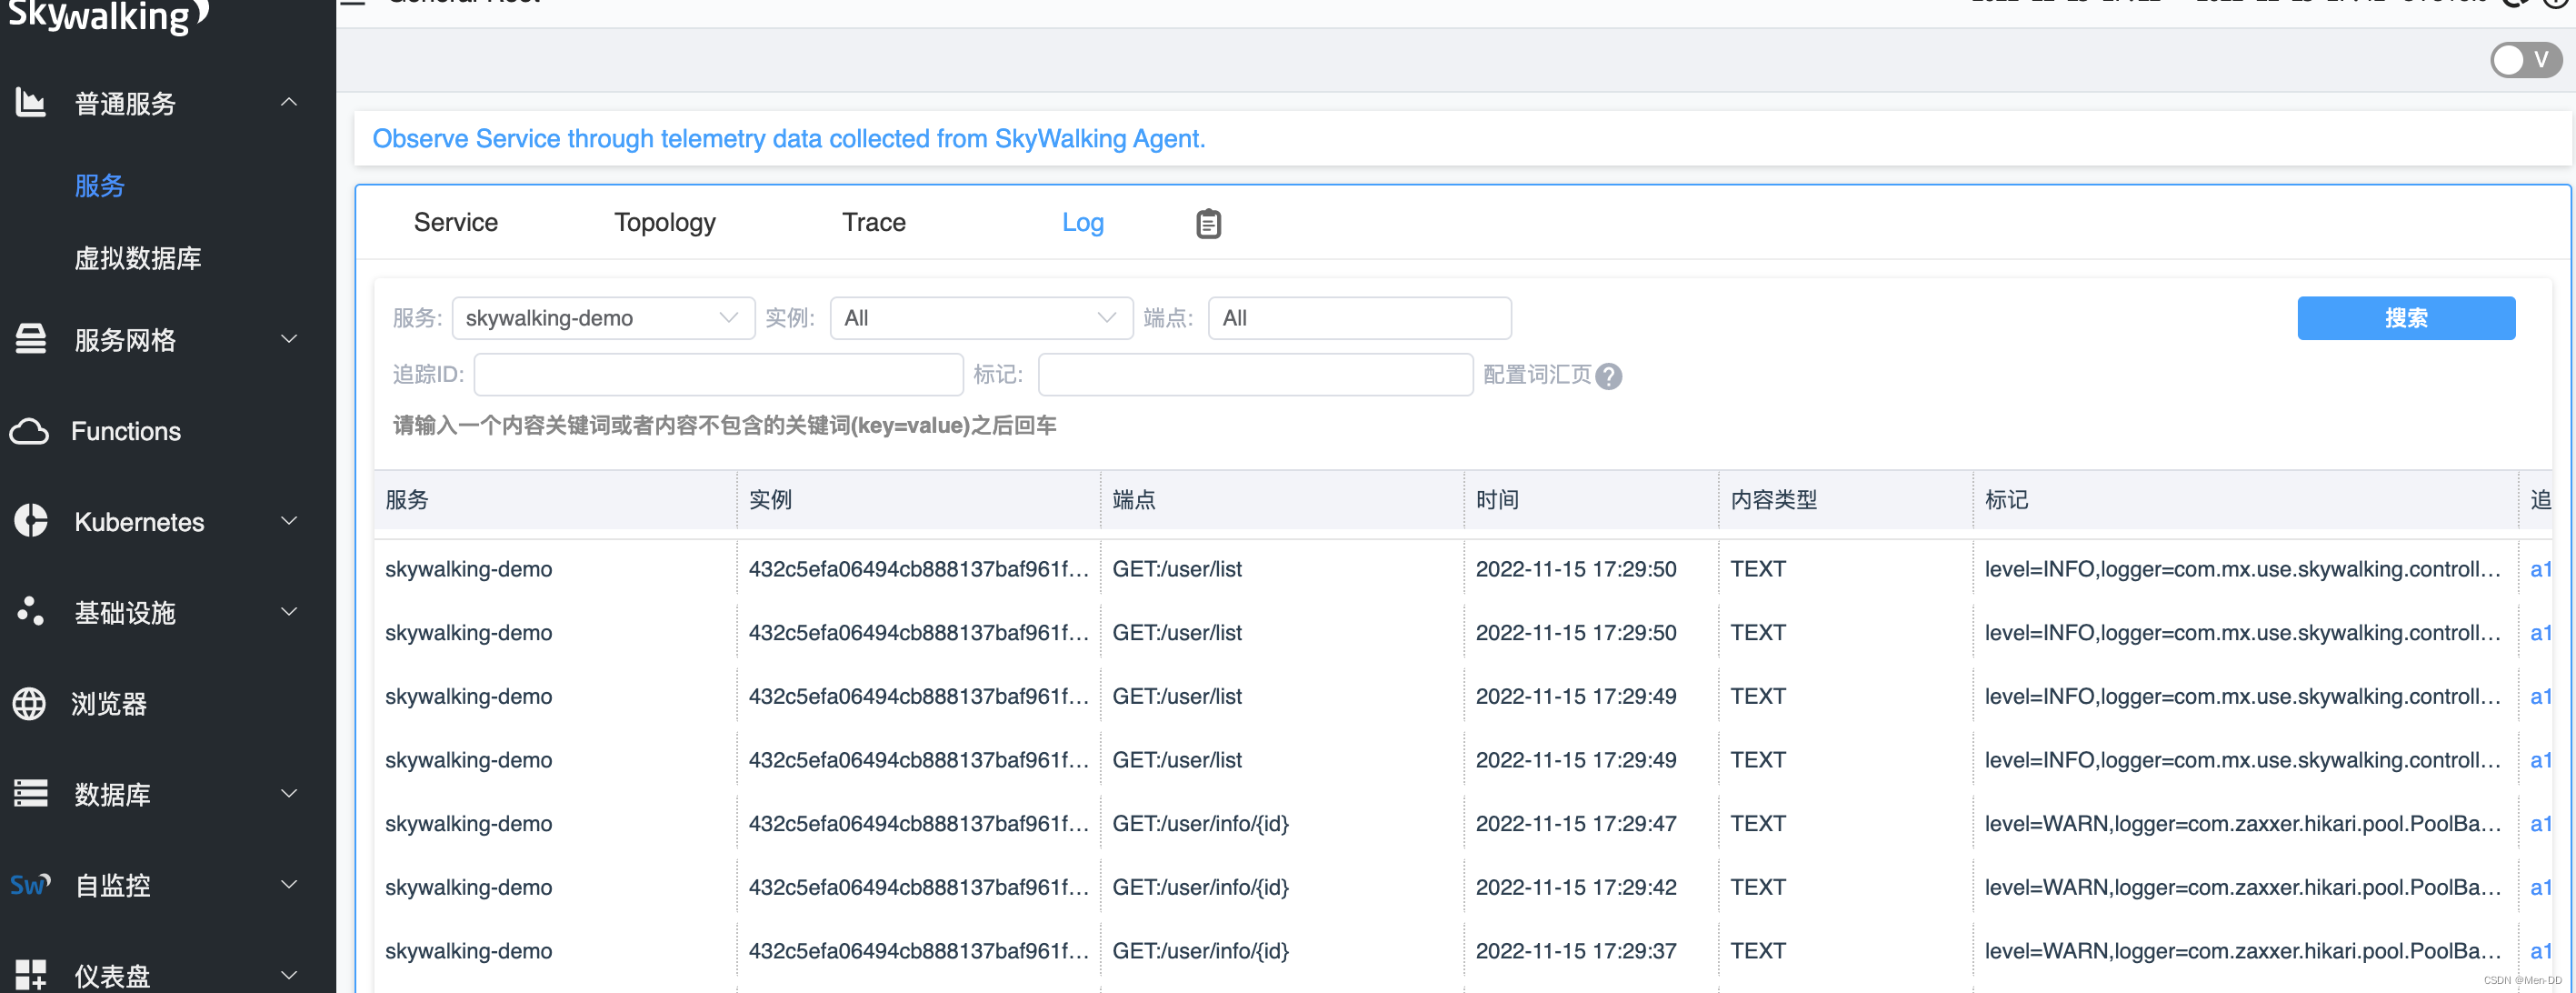Click trace link a1 in 17:29:37 row
The image size is (2576, 993).
2540,951
